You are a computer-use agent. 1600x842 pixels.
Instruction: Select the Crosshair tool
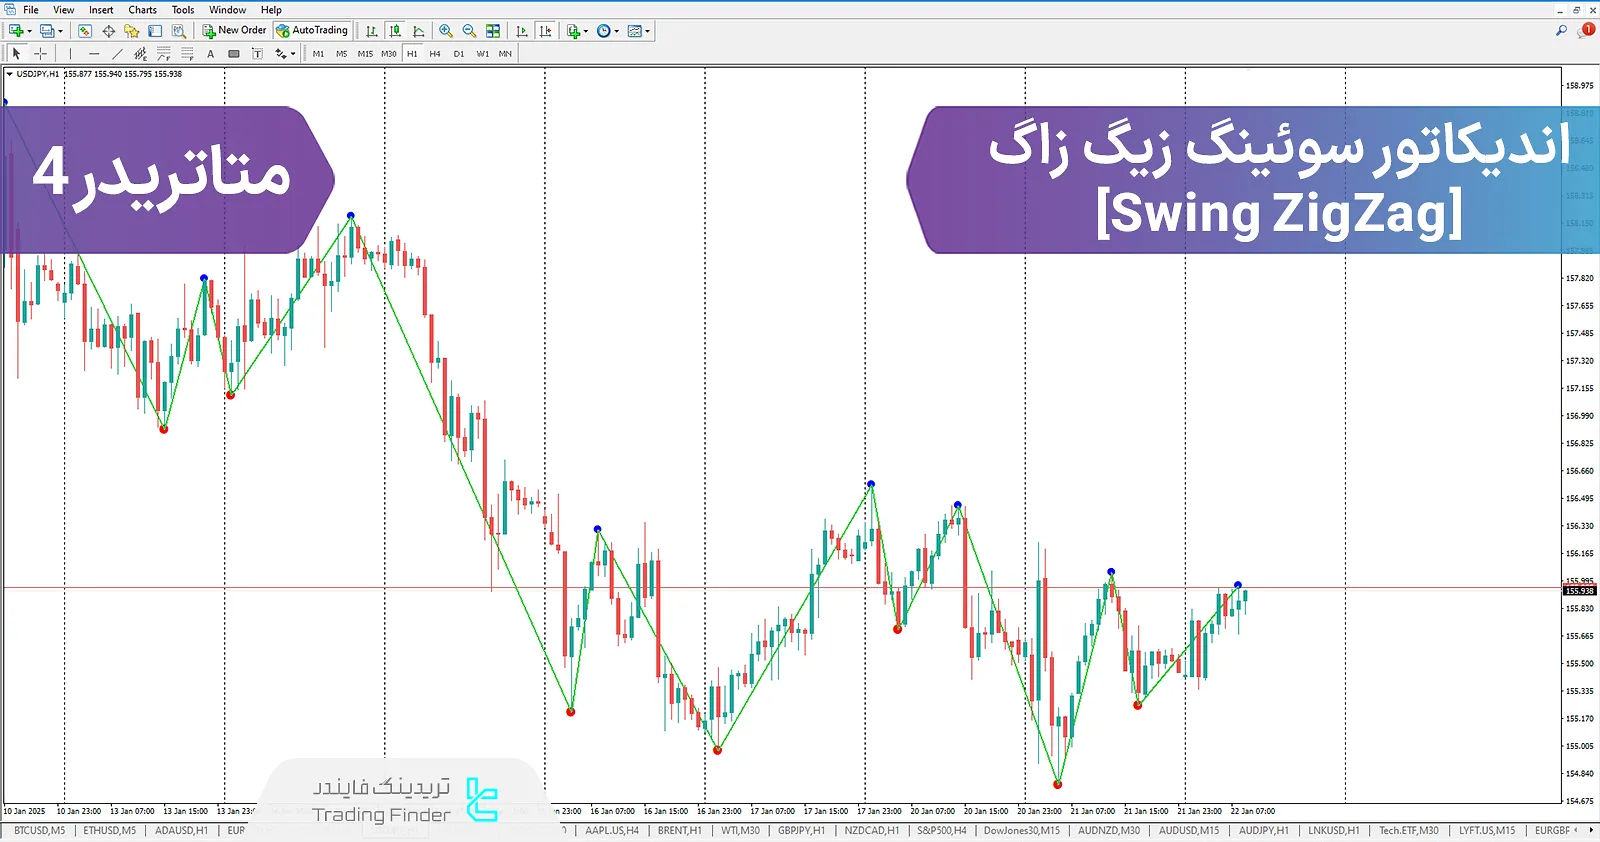point(40,53)
